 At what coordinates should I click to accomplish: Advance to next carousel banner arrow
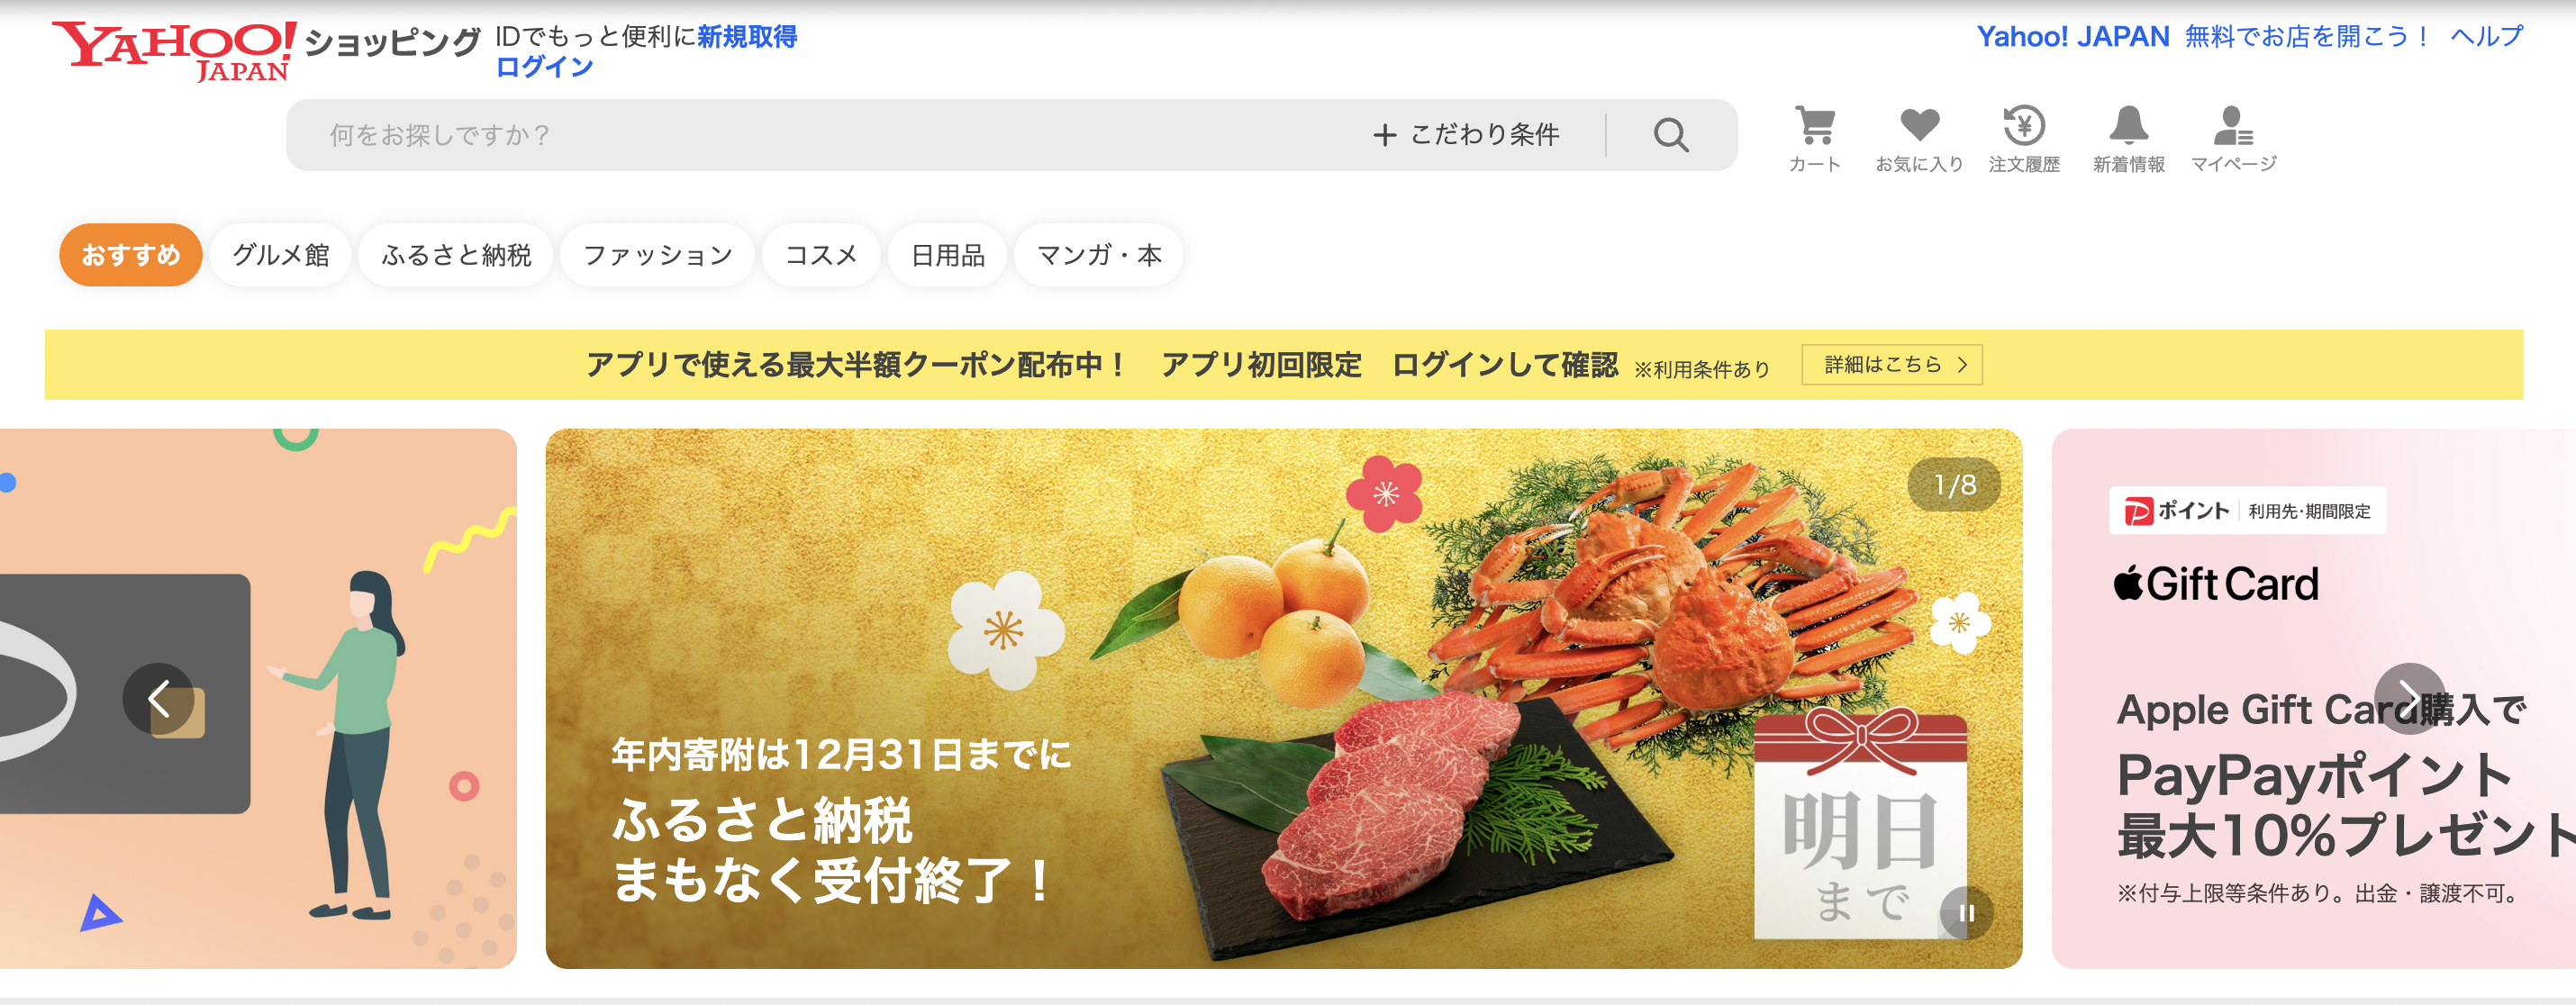click(x=2409, y=699)
